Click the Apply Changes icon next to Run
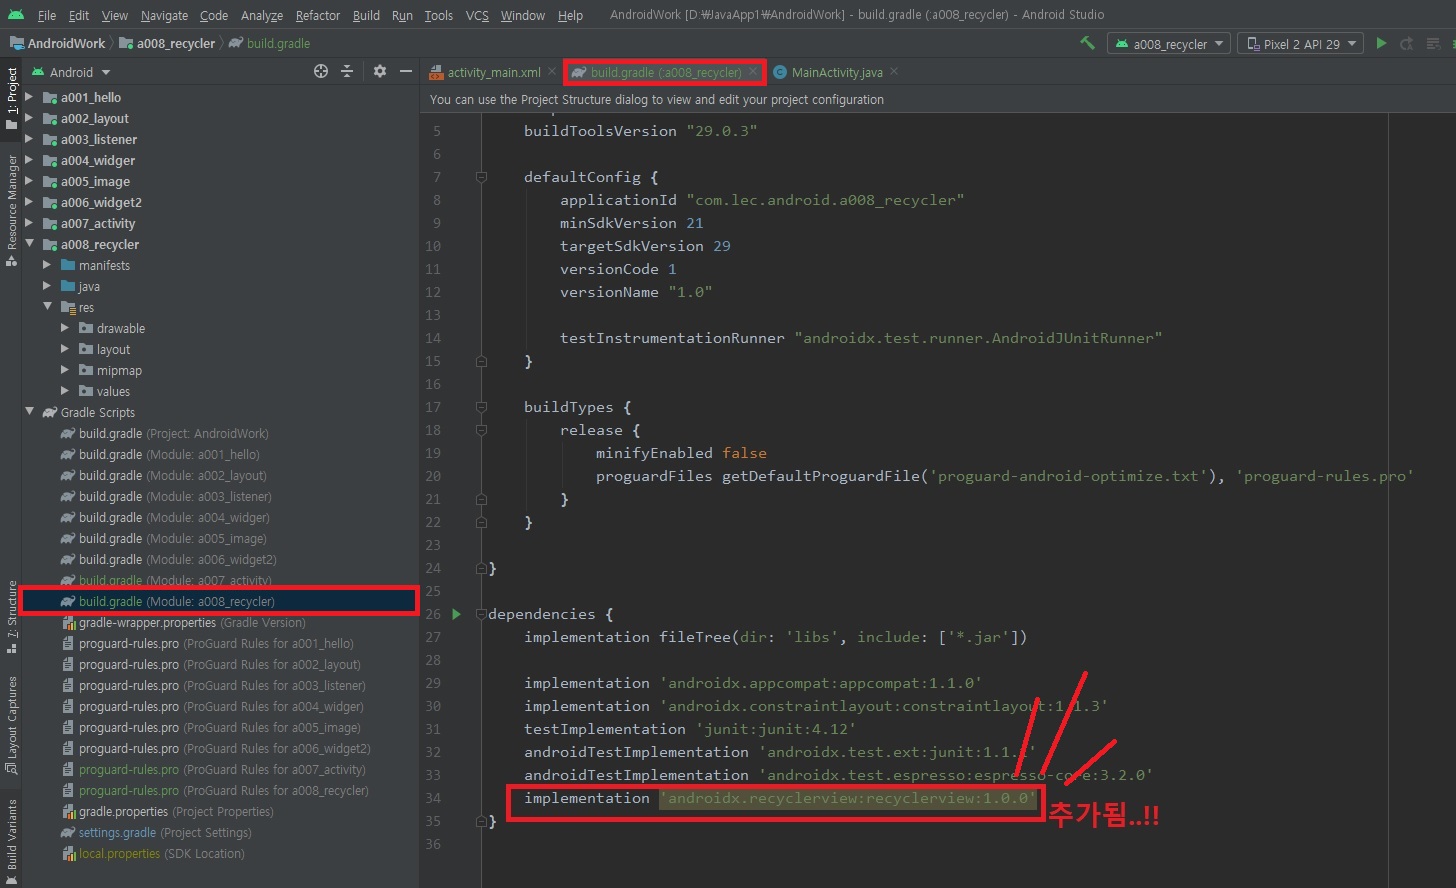 tap(1407, 43)
